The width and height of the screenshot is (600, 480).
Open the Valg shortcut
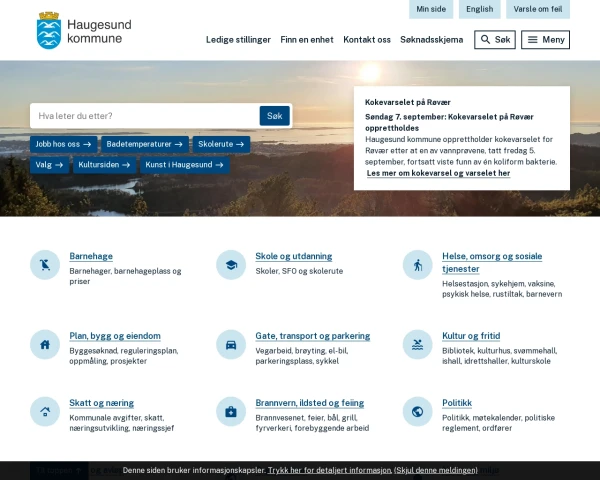(49, 165)
